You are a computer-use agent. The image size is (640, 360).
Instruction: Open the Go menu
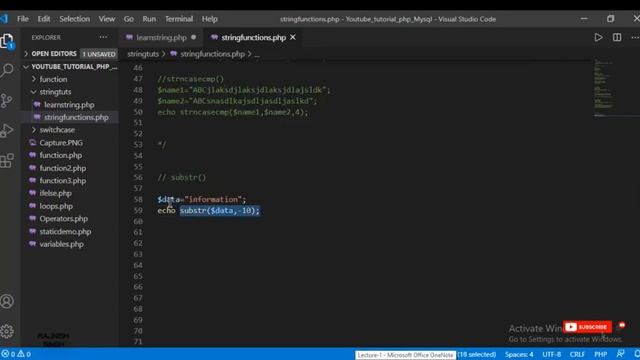(129, 19)
